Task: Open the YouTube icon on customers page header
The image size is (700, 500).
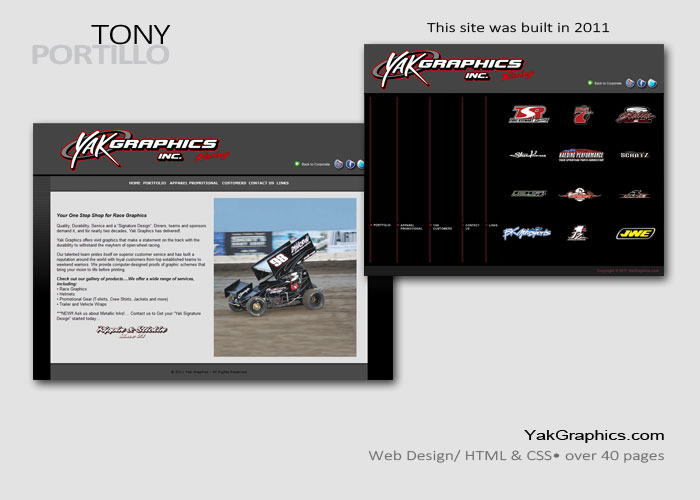Action: click(x=630, y=83)
